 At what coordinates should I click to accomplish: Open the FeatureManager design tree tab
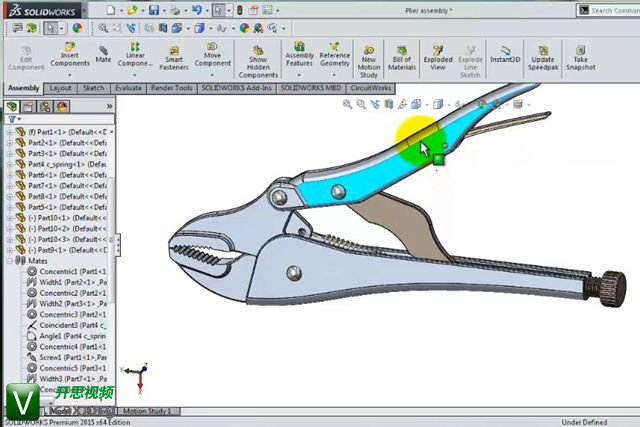pos(12,107)
